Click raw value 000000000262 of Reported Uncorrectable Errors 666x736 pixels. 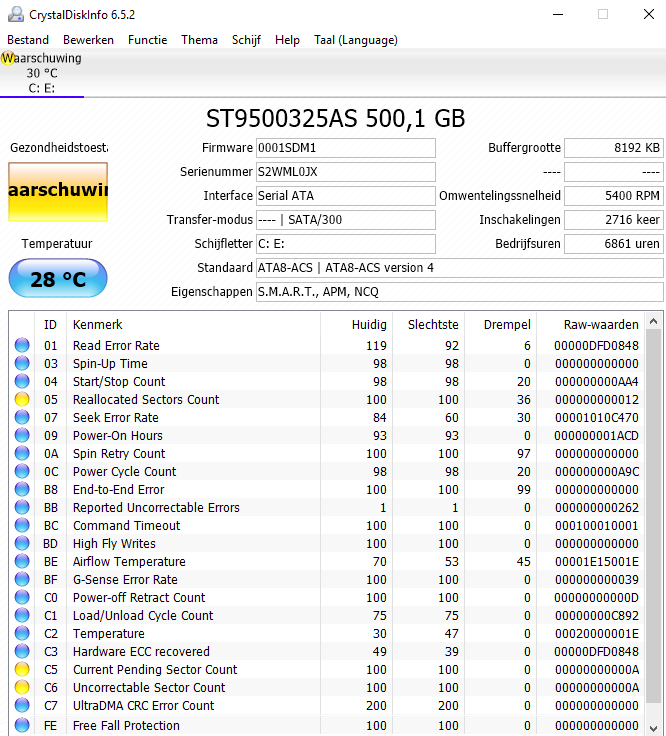pos(597,507)
